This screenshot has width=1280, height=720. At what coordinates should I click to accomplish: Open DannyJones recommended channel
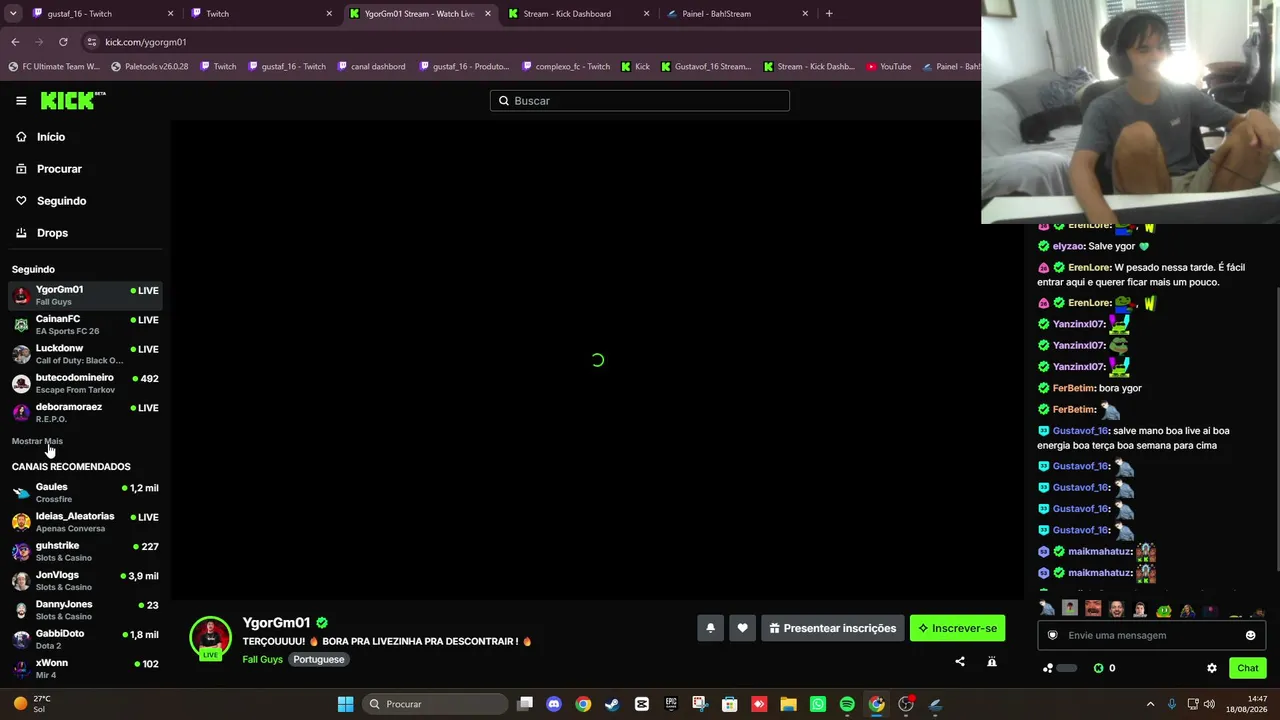point(86,610)
